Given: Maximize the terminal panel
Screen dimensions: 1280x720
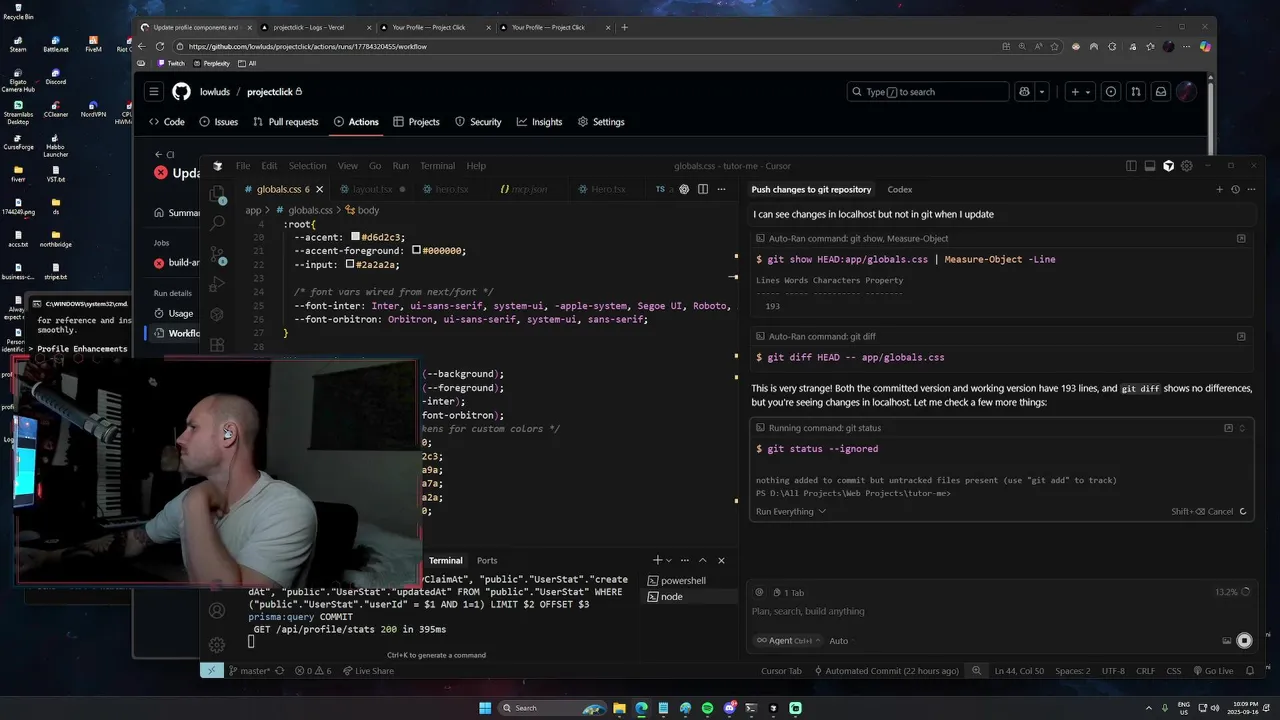Looking at the screenshot, I should 702,560.
